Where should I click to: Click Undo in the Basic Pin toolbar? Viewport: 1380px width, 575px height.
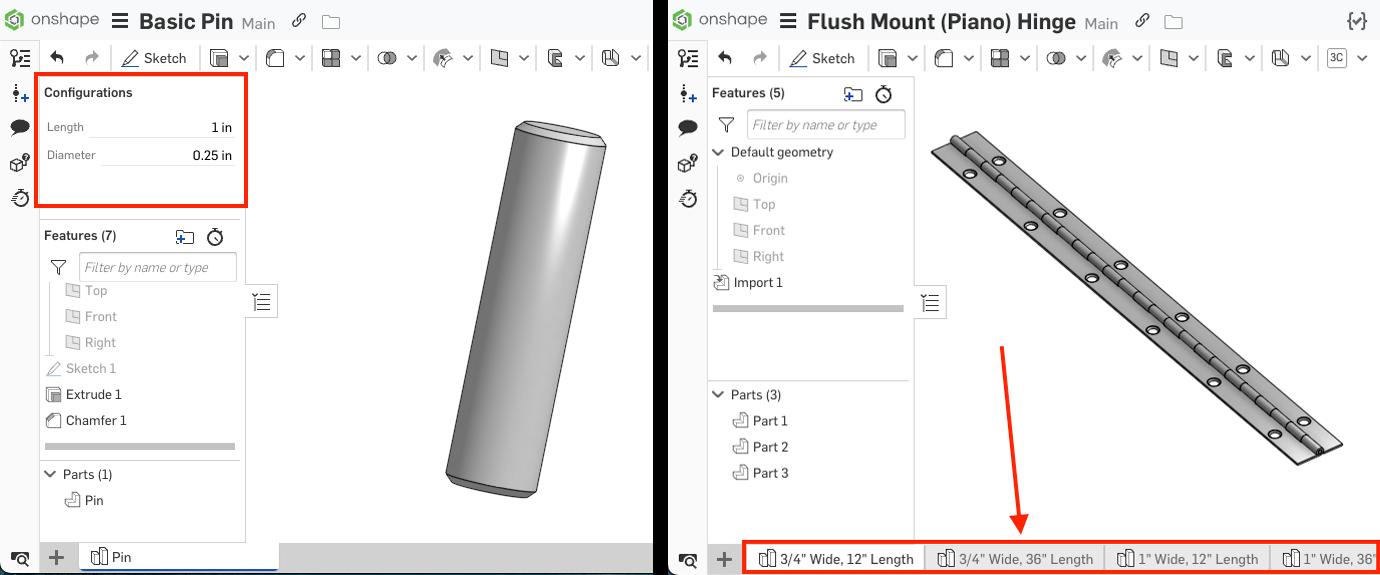coord(57,58)
